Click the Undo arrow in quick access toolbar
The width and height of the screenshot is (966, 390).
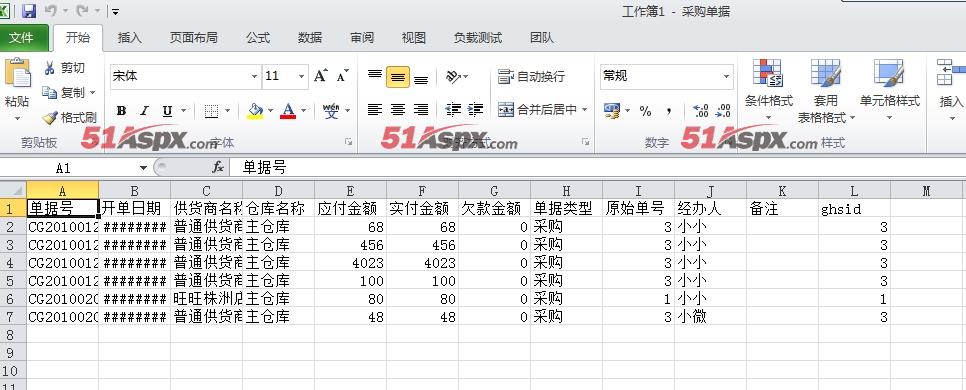point(51,10)
